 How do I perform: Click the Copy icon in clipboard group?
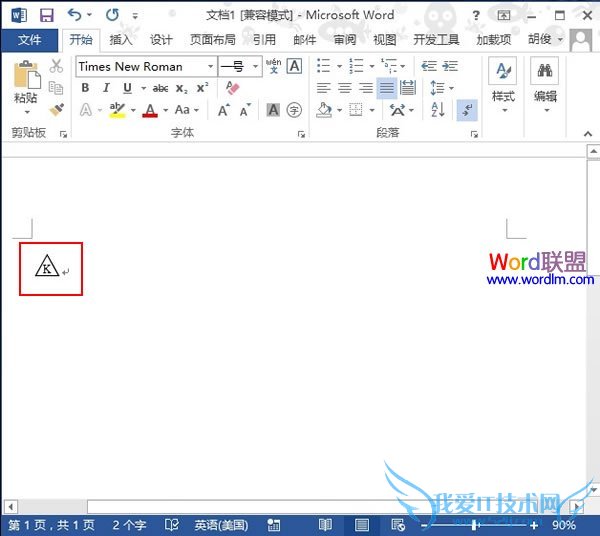[x=56, y=88]
